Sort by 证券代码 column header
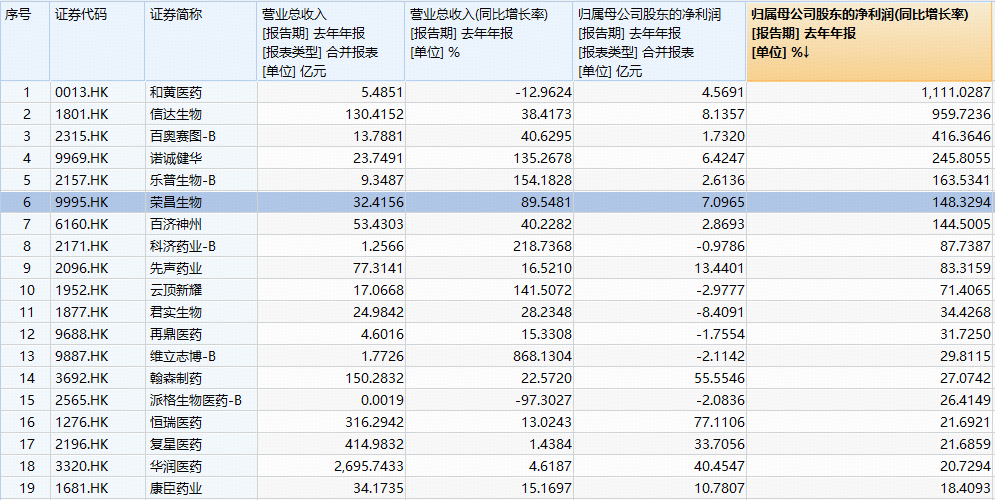Screen dimensions: 995x500 pos(80,15)
